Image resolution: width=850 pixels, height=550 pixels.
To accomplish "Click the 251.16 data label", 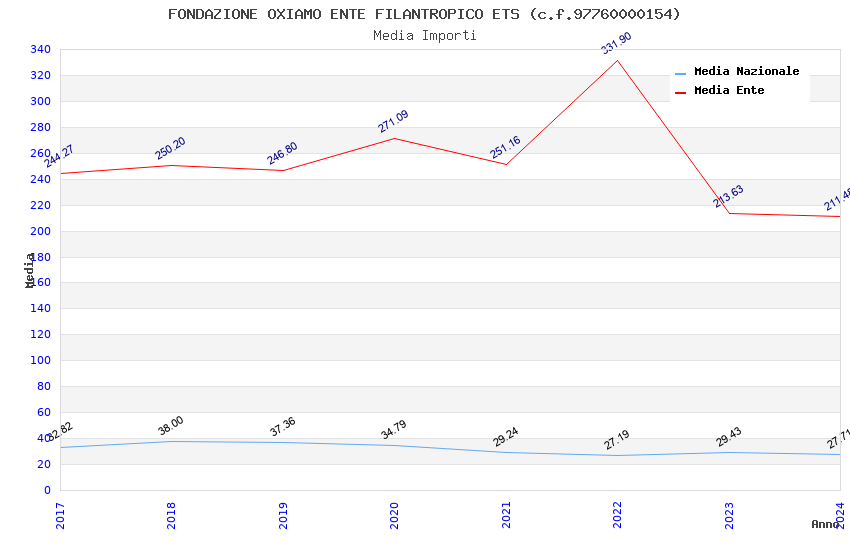I will click(505, 147).
